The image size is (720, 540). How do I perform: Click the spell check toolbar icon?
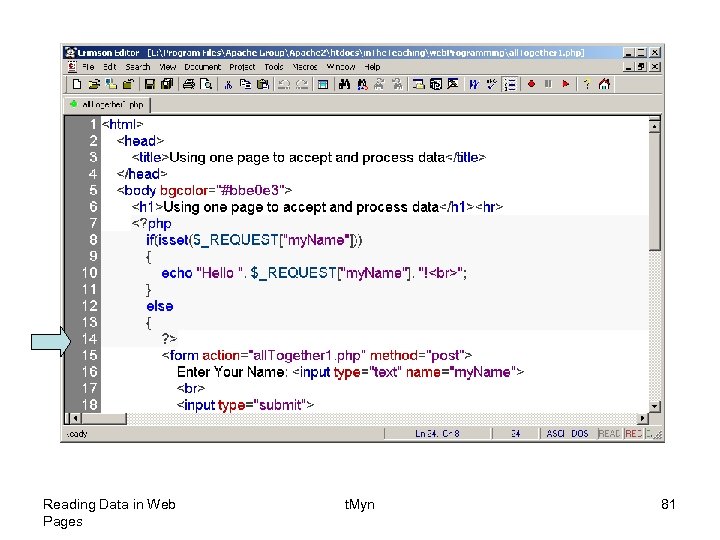coord(492,84)
